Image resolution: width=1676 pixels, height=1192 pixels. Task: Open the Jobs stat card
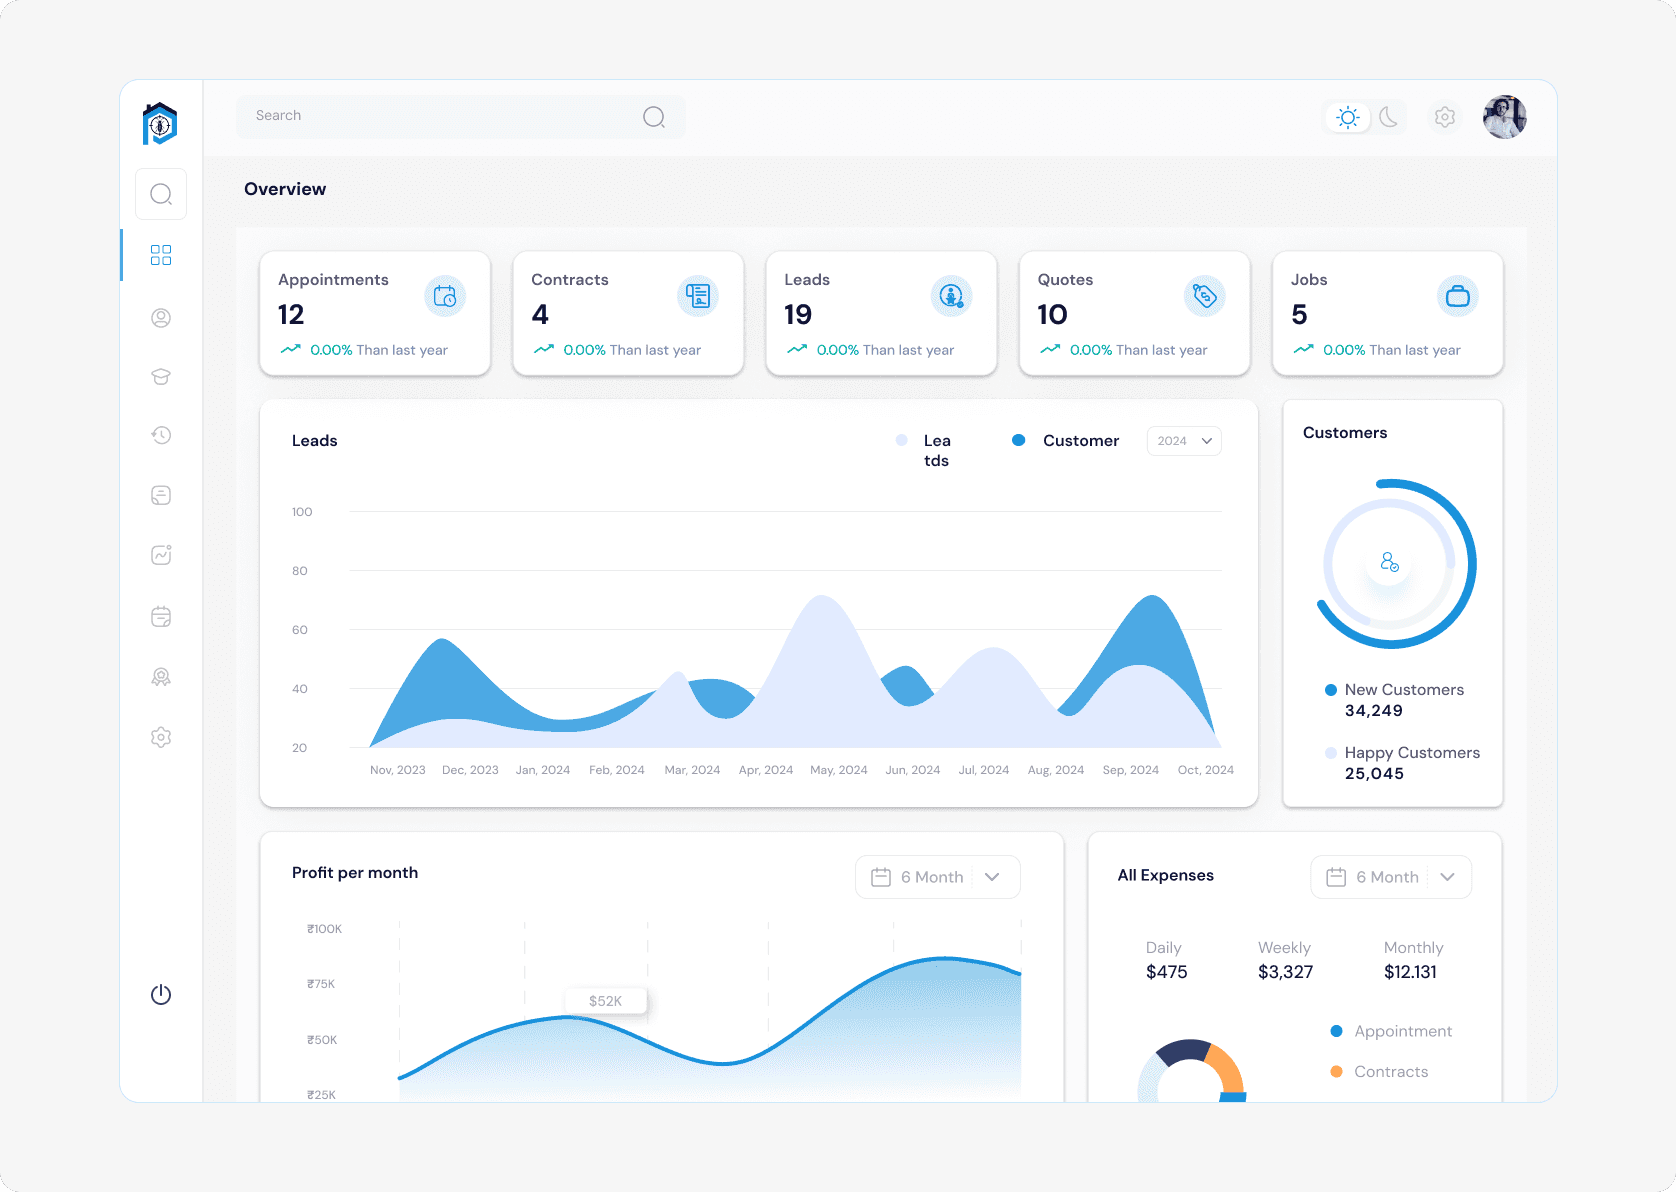click(1388, 313)
